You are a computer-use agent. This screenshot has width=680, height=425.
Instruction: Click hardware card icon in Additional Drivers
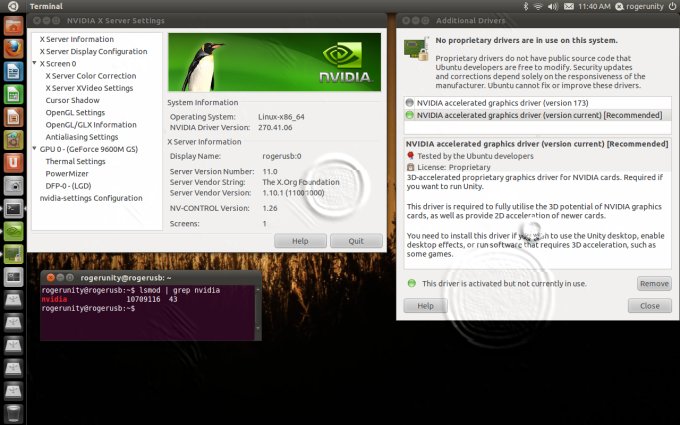click(416, 49)
